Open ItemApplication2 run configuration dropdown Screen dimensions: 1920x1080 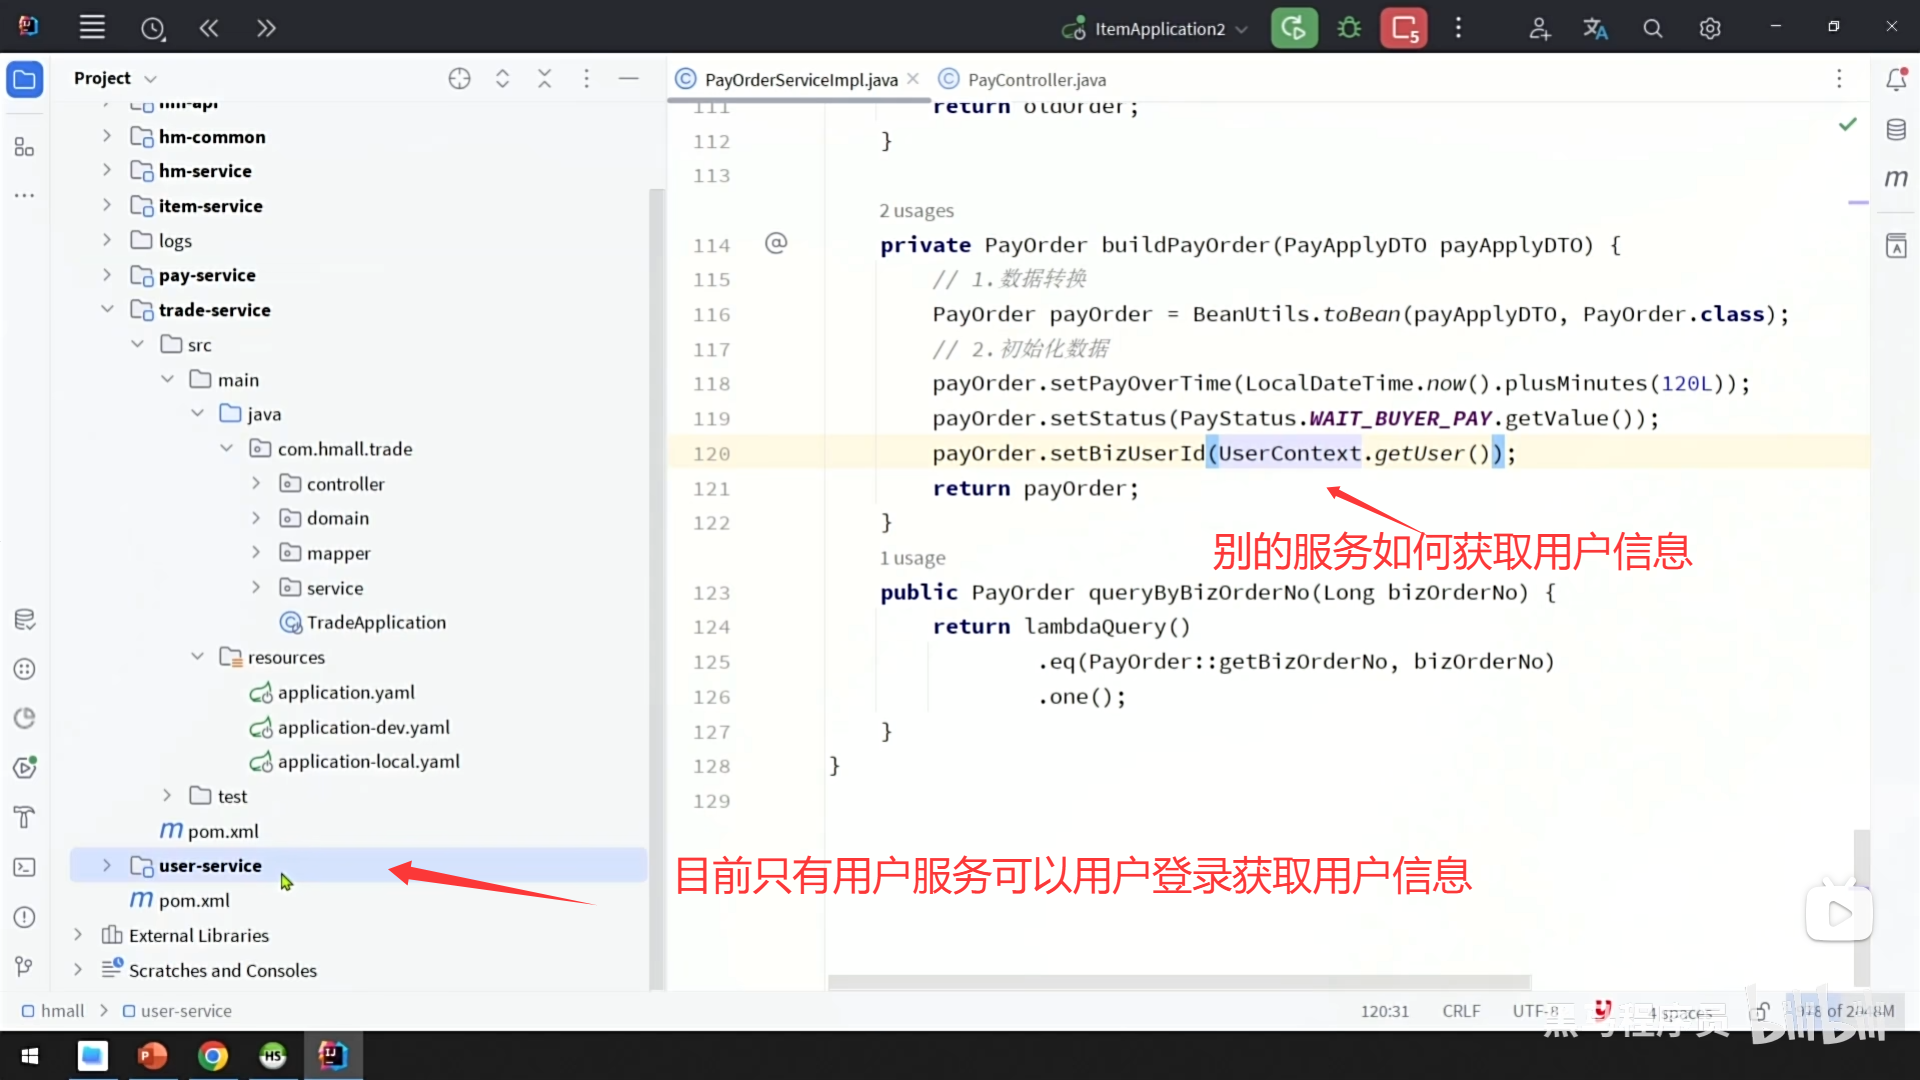[1158, 29]
